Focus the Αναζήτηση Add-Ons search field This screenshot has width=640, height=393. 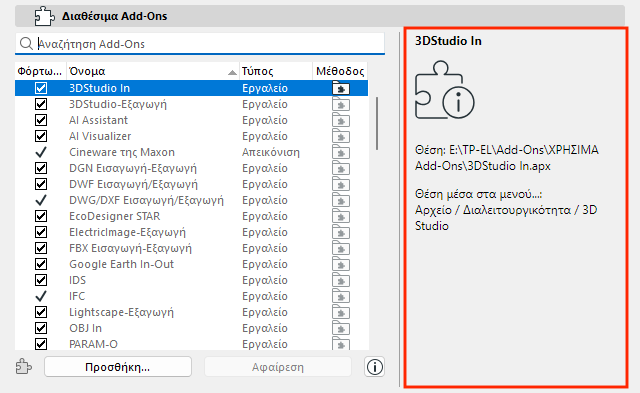[200, 44]
